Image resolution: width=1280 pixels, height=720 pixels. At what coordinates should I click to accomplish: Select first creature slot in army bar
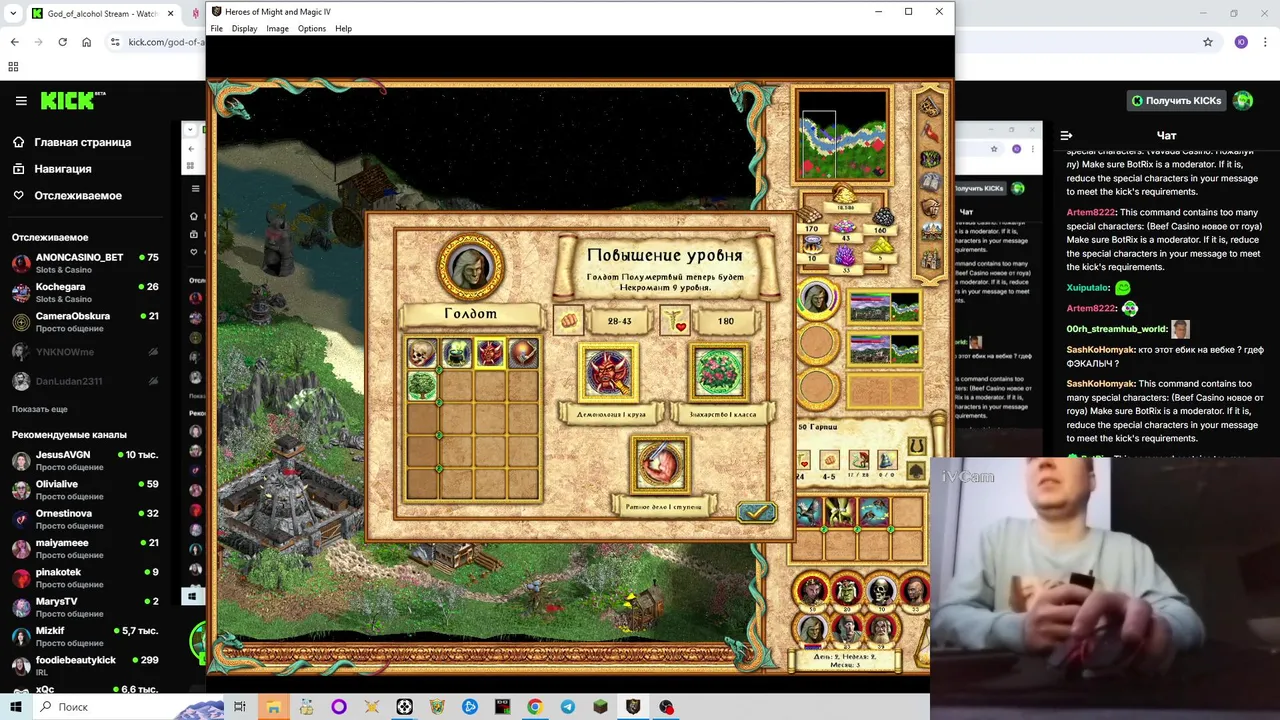pyautogui.click(x=808, y=512)
